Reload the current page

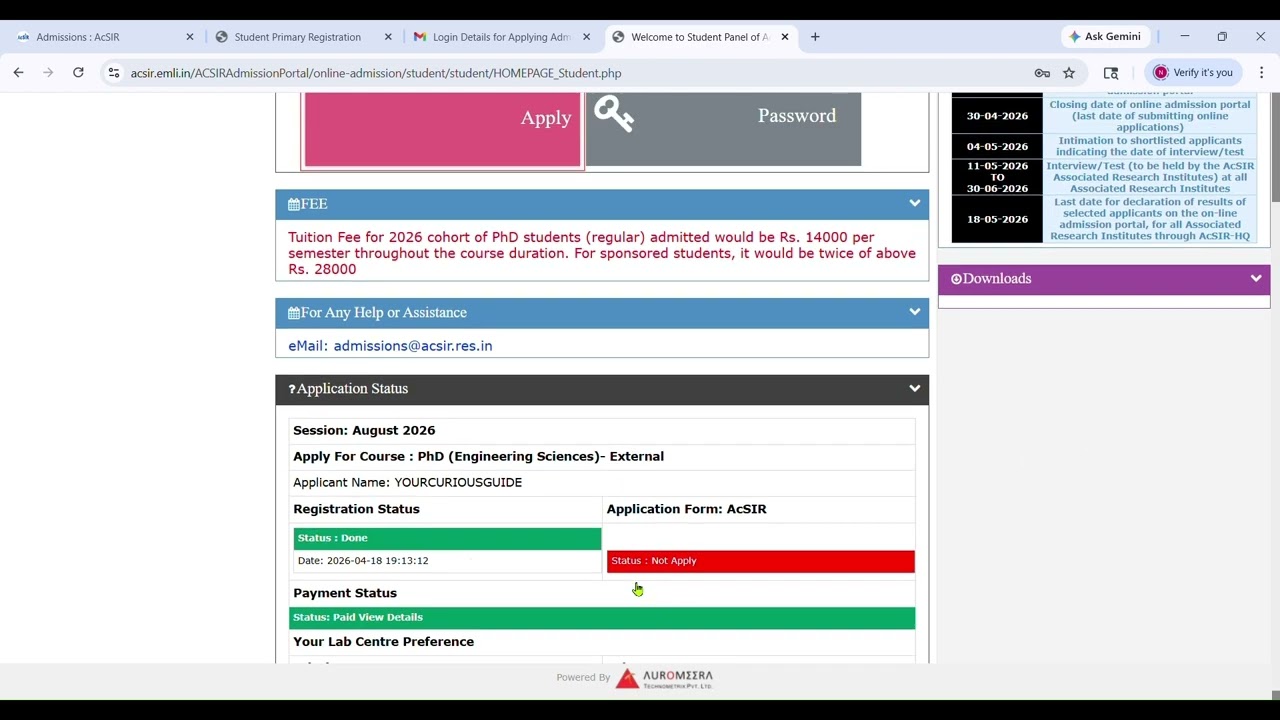click(78, 72)
